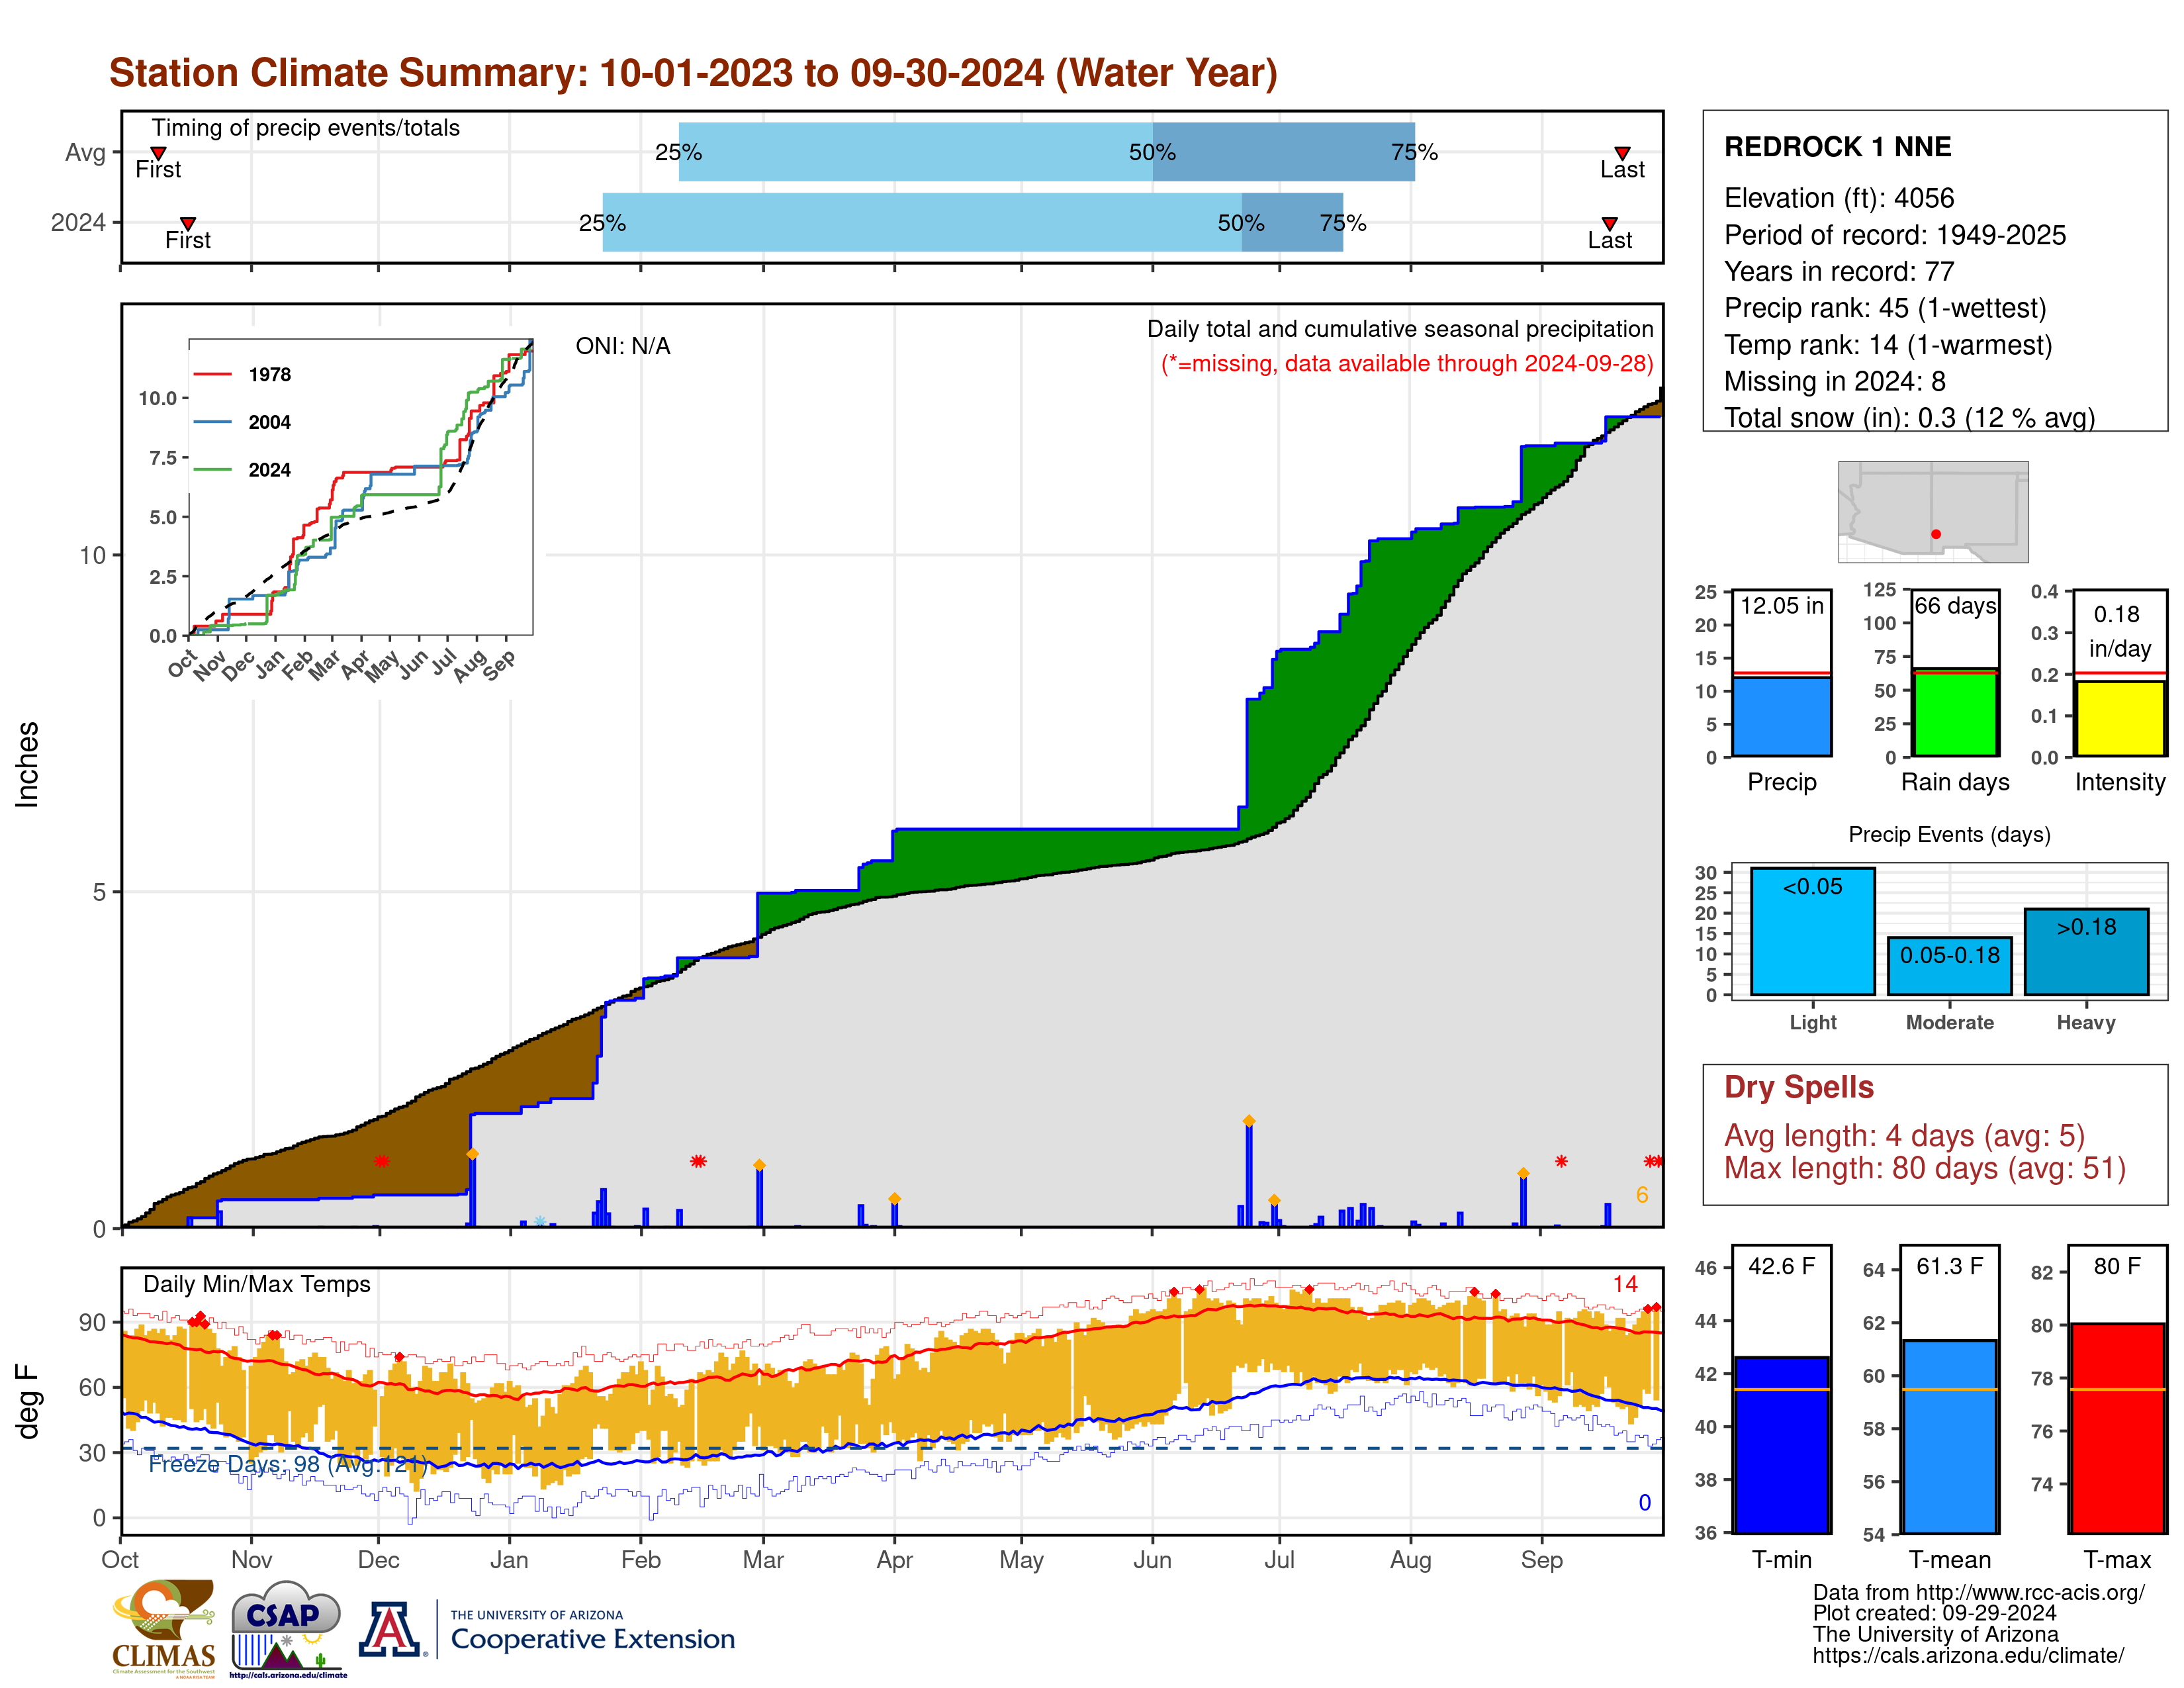This screenshot has height=1688, width=2184.
Task: Click the red '14' in the temperature chart
Action: coord(1625,1284)
